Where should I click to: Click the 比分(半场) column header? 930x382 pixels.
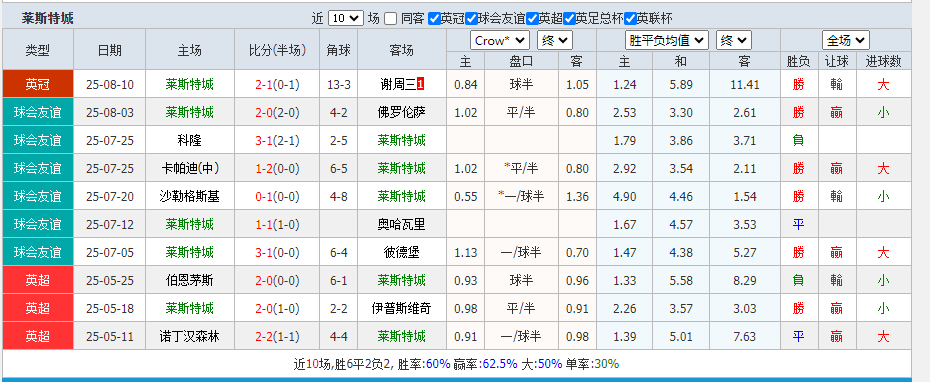pyautogui.click(x=278, y=50)
